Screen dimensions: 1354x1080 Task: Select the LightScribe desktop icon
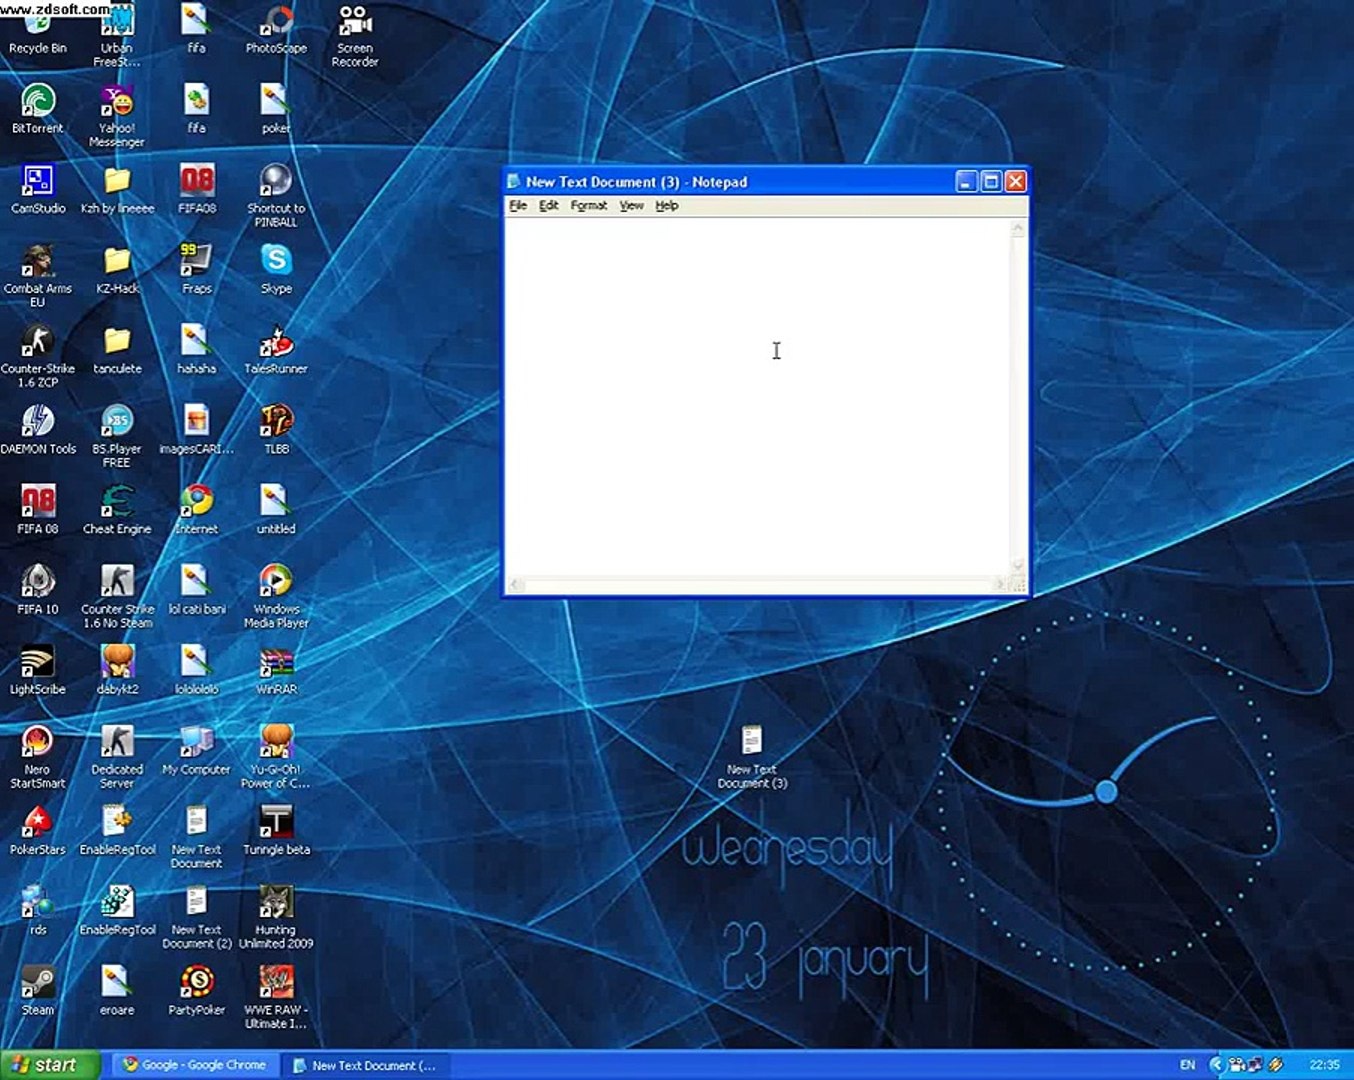click(38, 670)
